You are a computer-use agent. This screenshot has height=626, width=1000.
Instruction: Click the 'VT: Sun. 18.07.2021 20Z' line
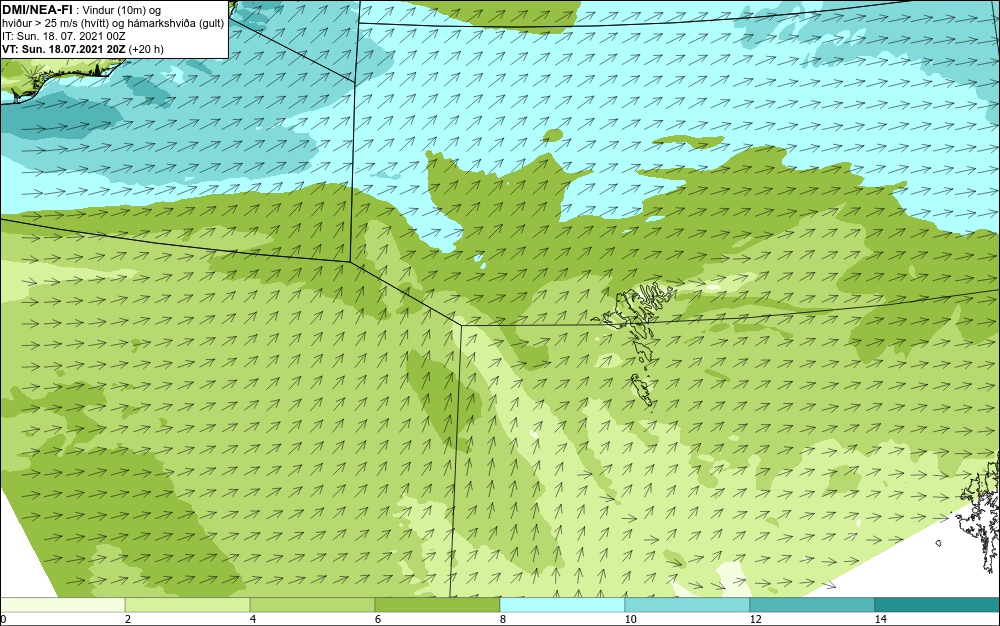coord(83,49)
